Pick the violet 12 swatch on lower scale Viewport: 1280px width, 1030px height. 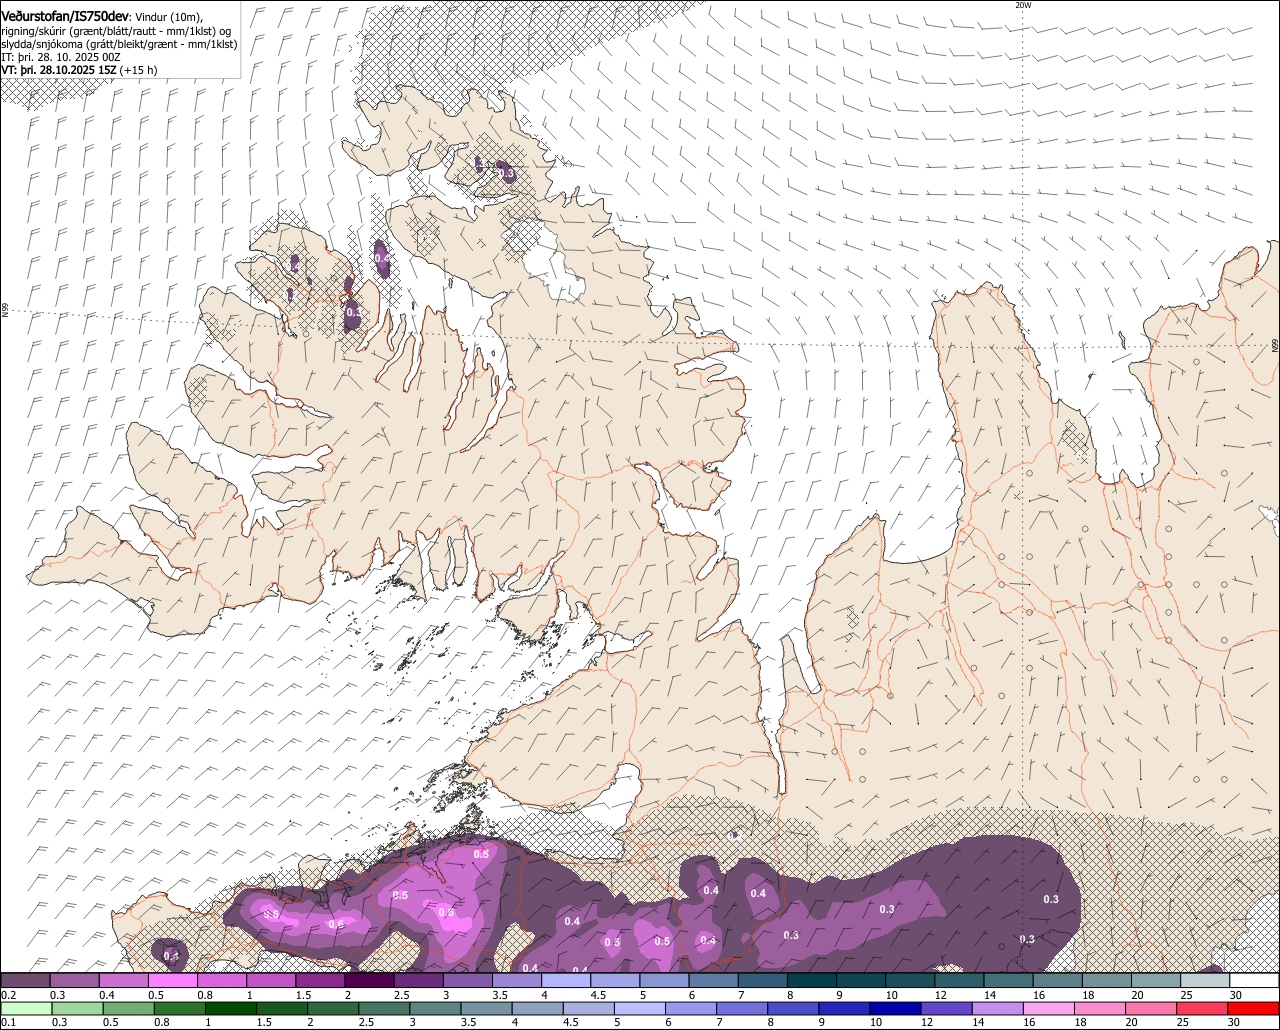tap(947, 1009)
